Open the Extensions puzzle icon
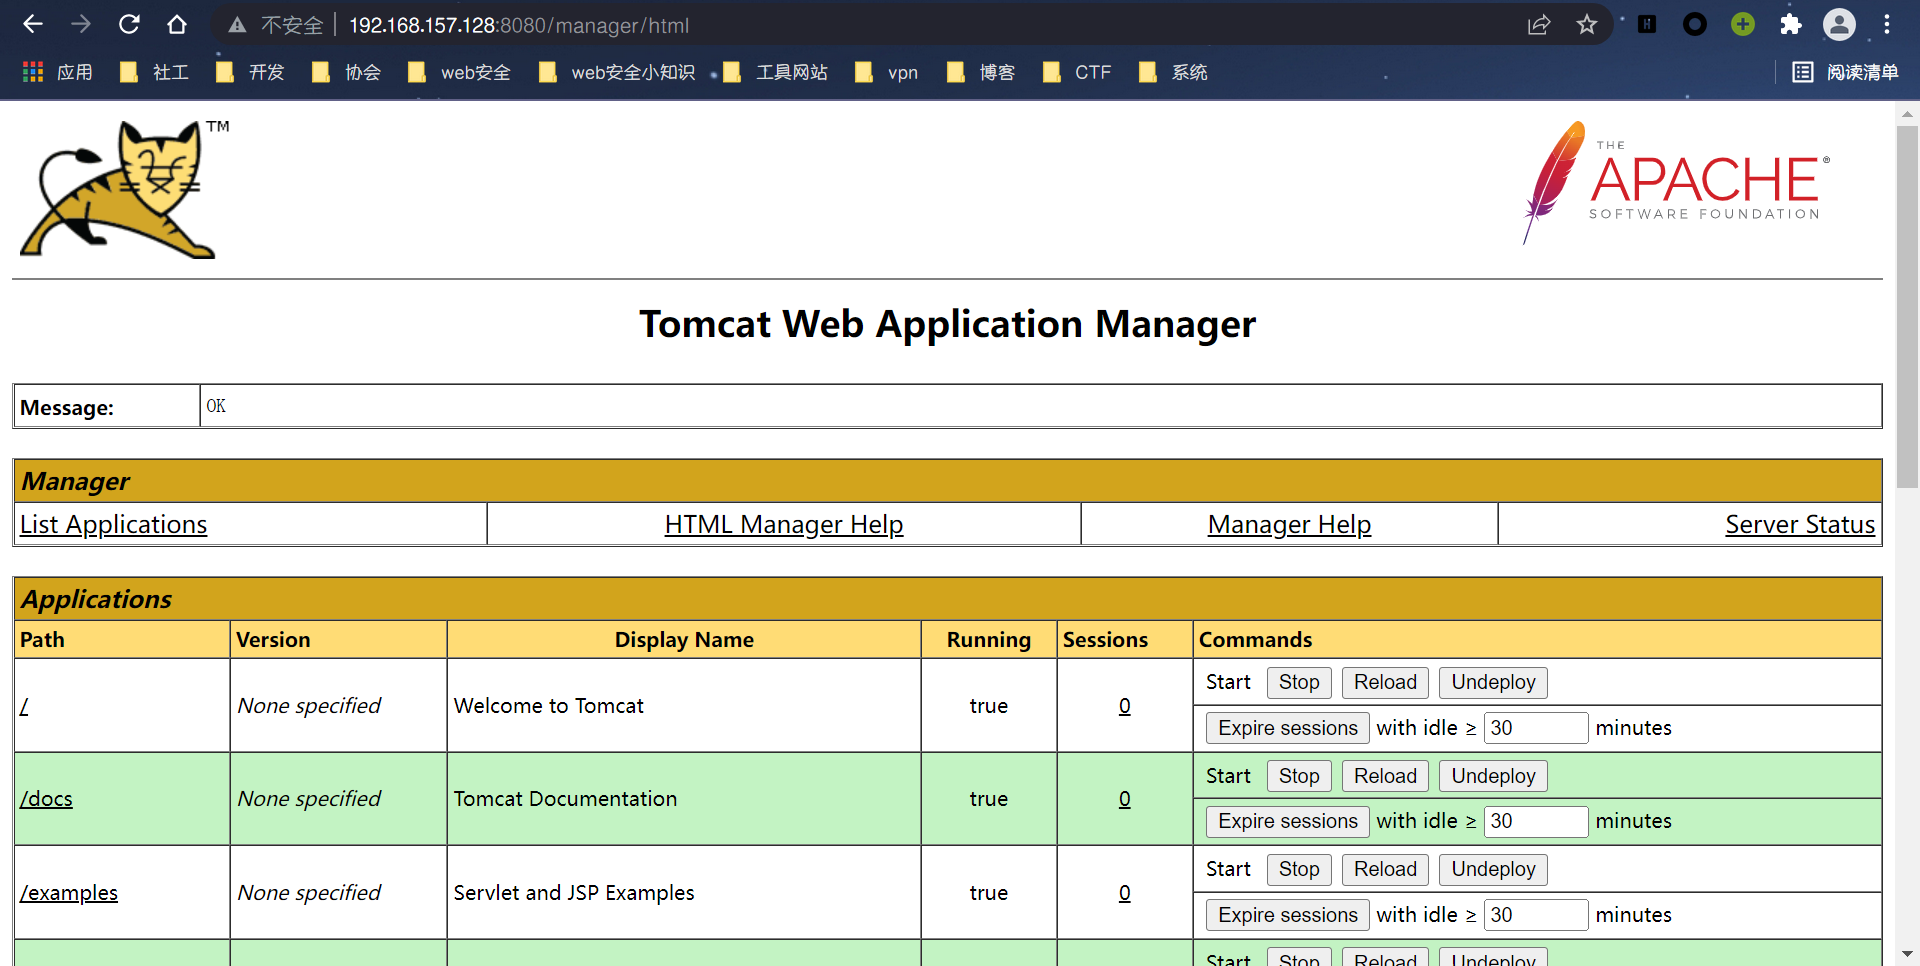The height and width of the screenshot is (966, 1920). tap(1791, 24)
